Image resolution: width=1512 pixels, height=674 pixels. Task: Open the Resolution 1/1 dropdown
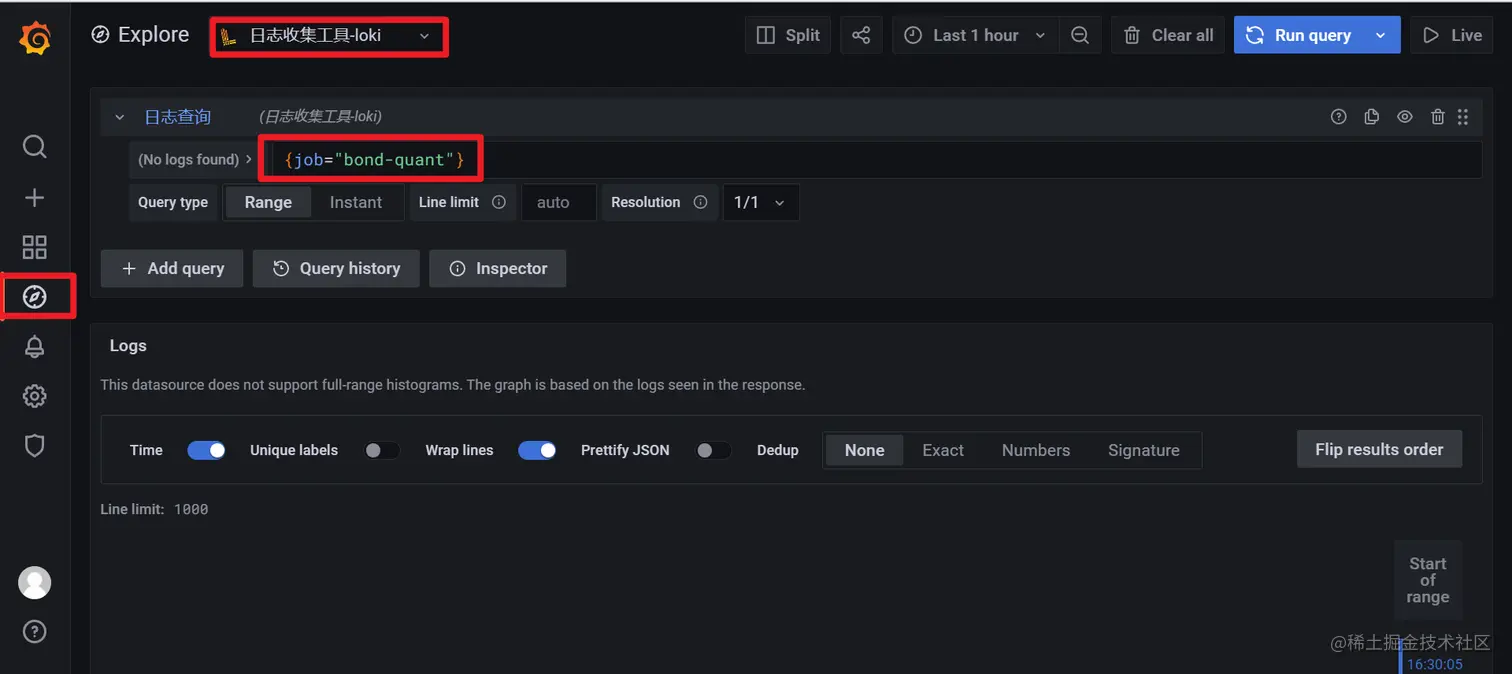tap(760, 202)
